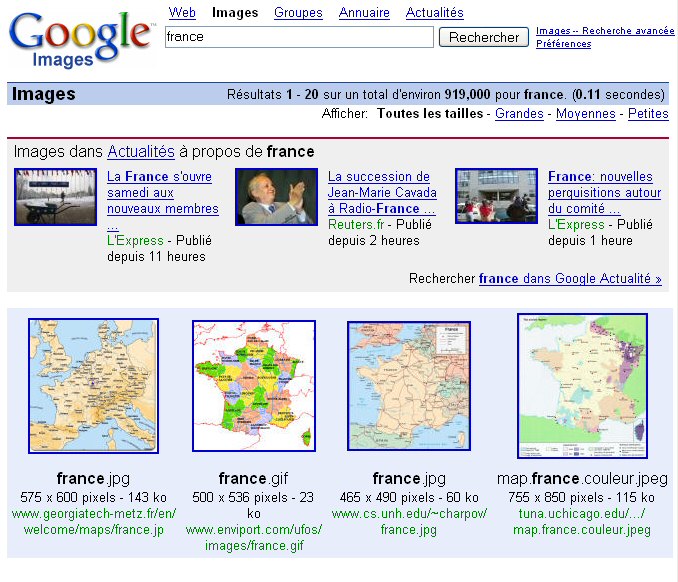This screenshot has width=678, height=582.
Task: Open the third france.jpg map thumbnail
Action: tap(408, 386)
